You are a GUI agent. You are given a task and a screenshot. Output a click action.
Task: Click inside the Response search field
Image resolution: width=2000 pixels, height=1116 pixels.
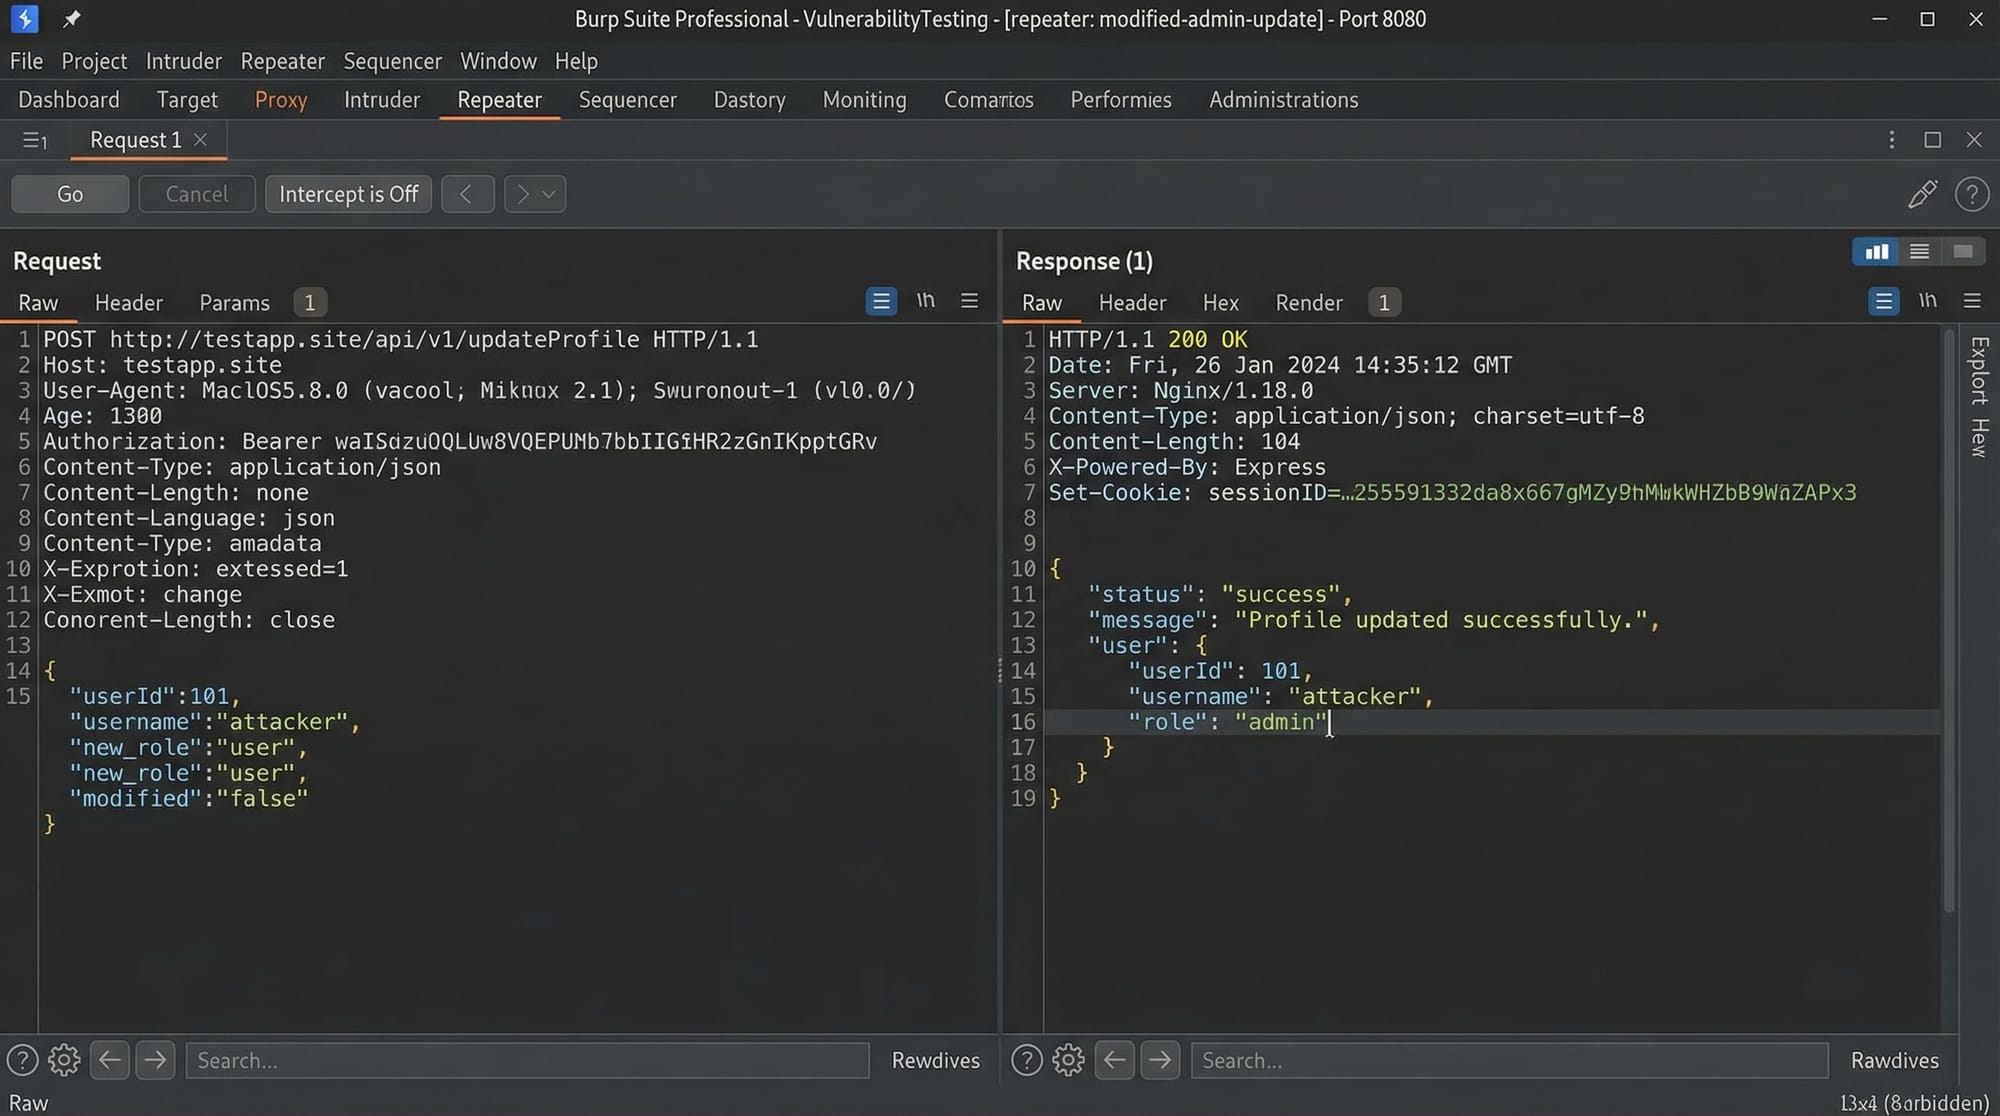[1510, 1060]
